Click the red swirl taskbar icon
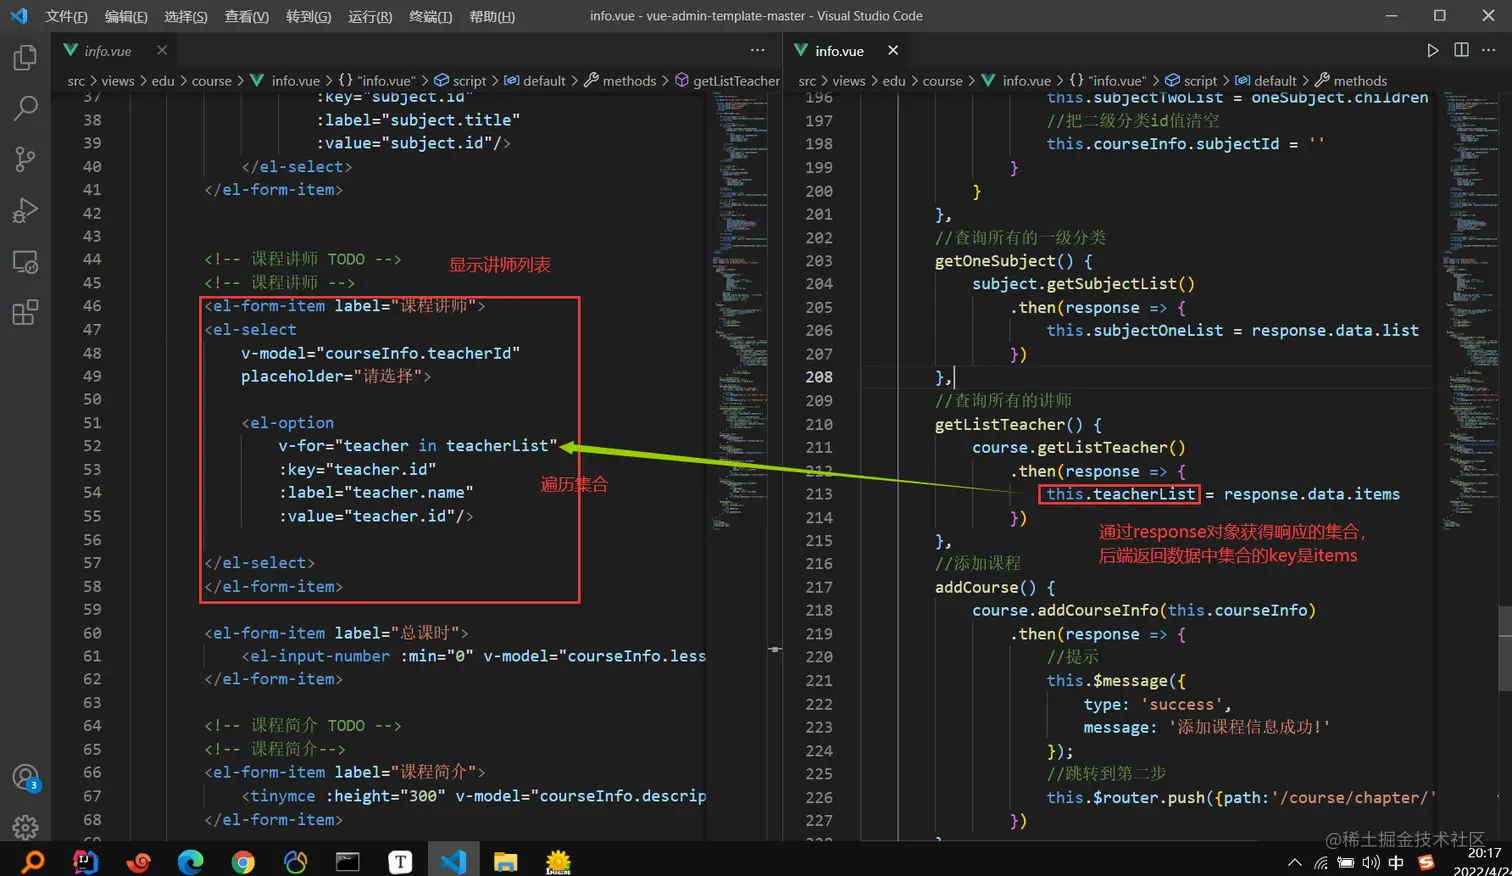 click(x=138, y=861)
